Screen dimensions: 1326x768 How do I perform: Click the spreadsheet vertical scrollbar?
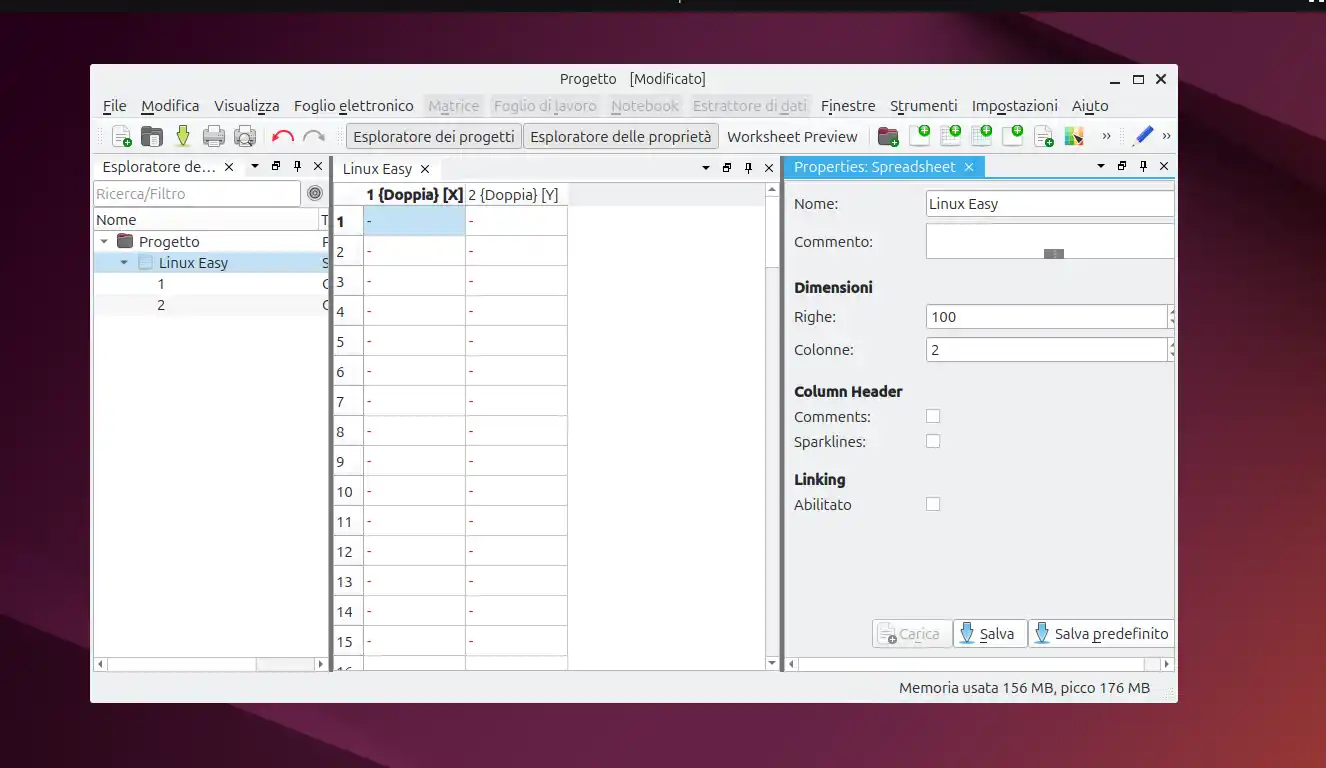771,400
